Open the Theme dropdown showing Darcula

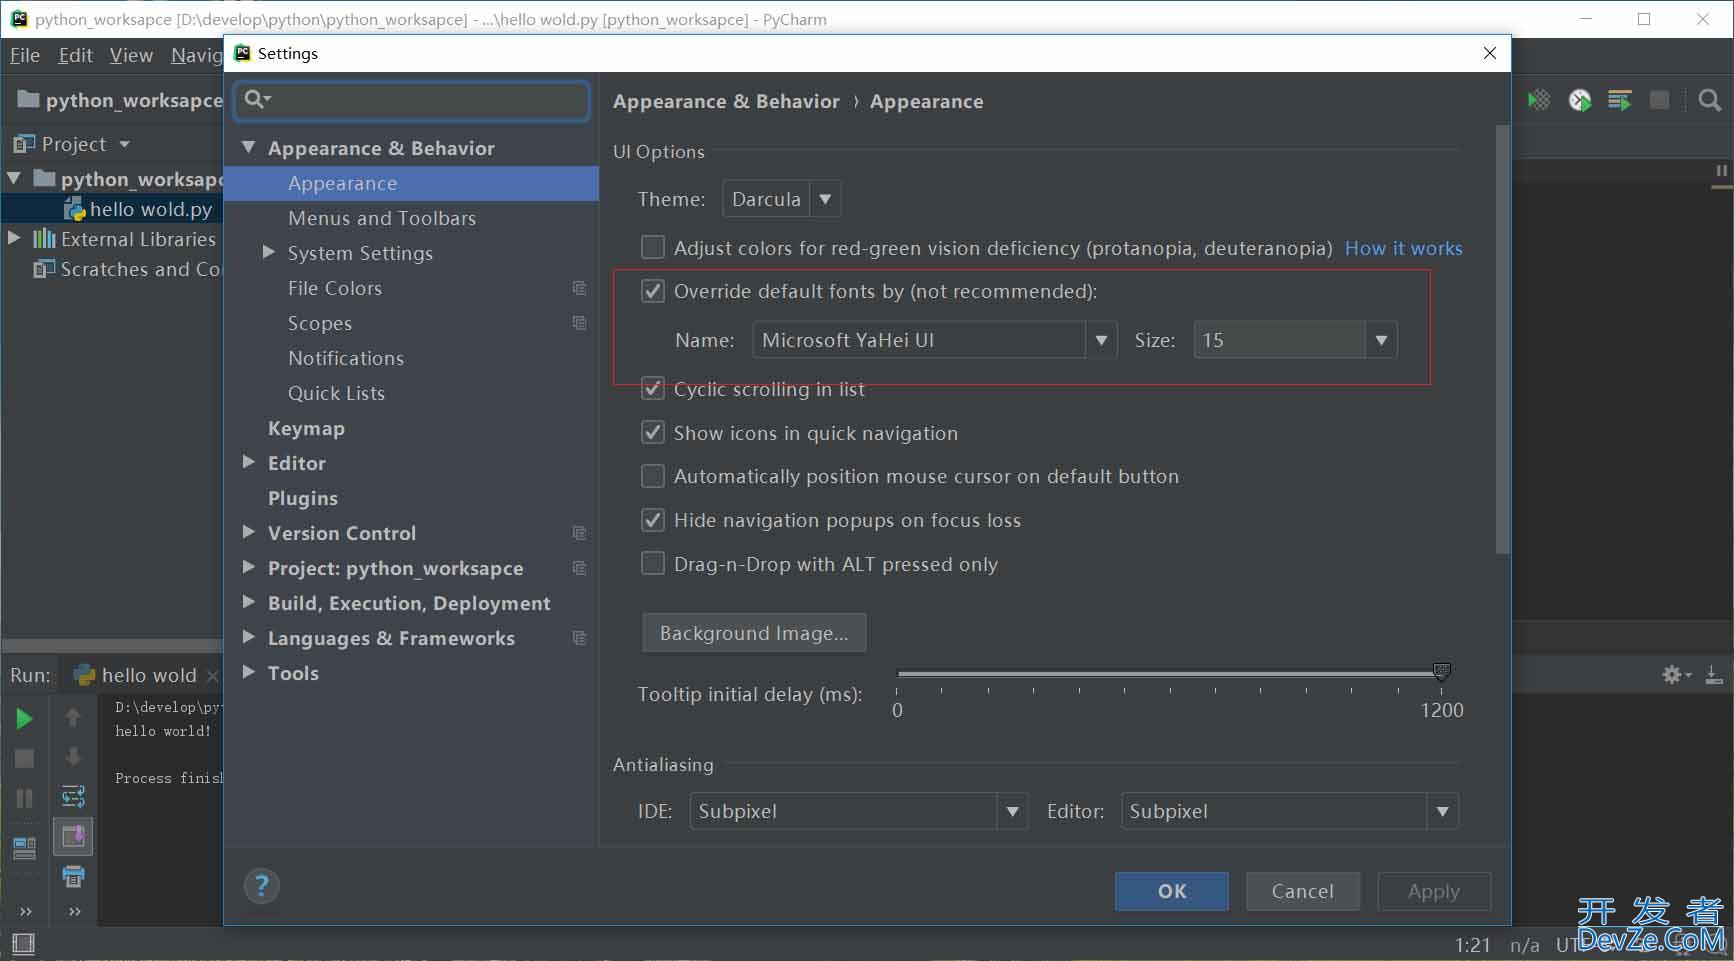781,199
